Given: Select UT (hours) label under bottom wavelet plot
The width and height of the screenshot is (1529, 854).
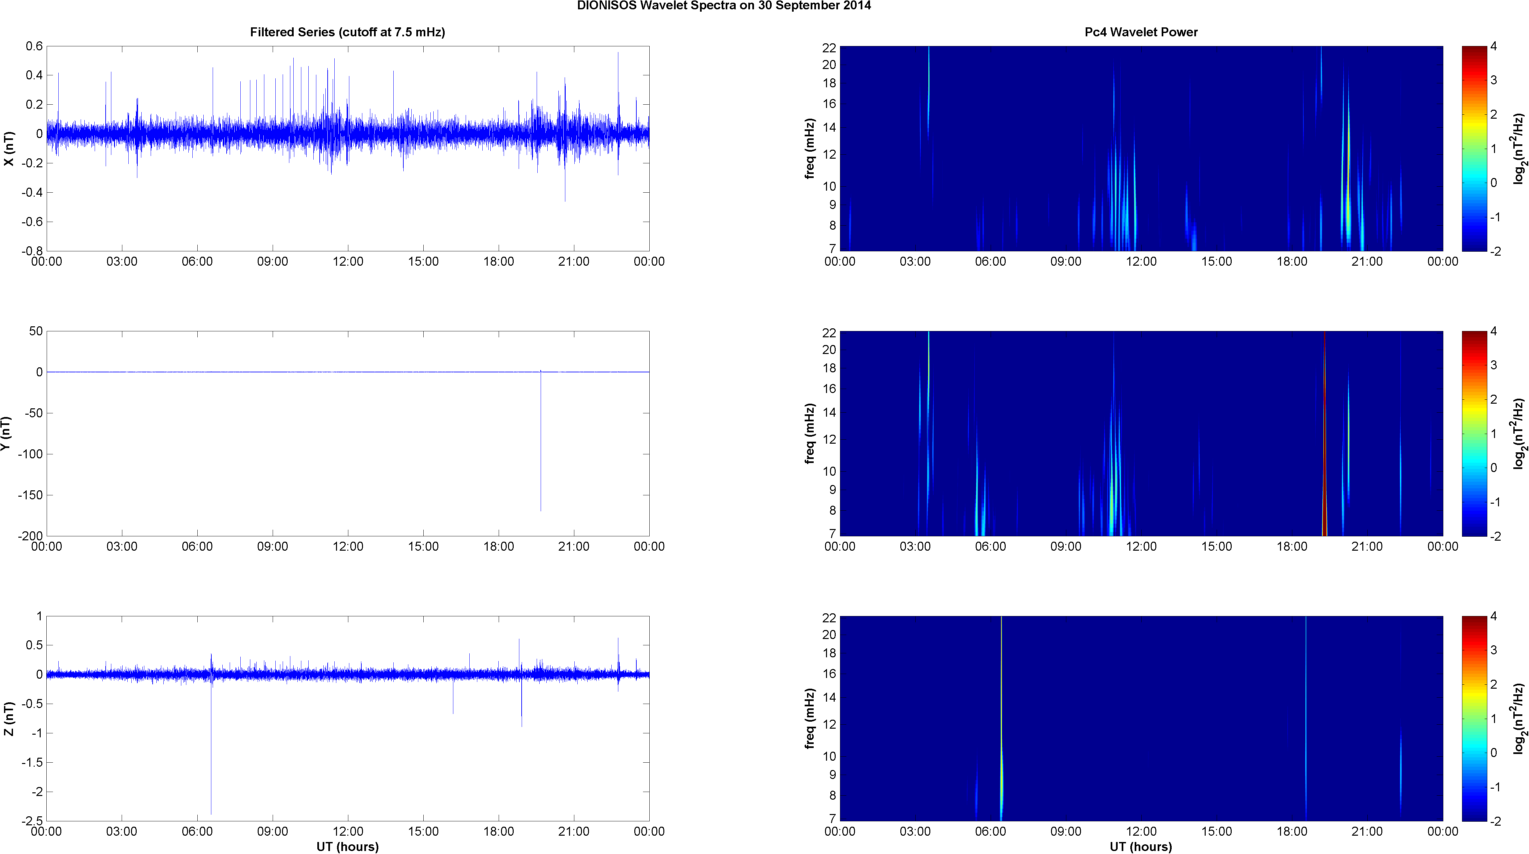Looking at the screenshot, I should pyautogui.click(x=1141, y=846).
